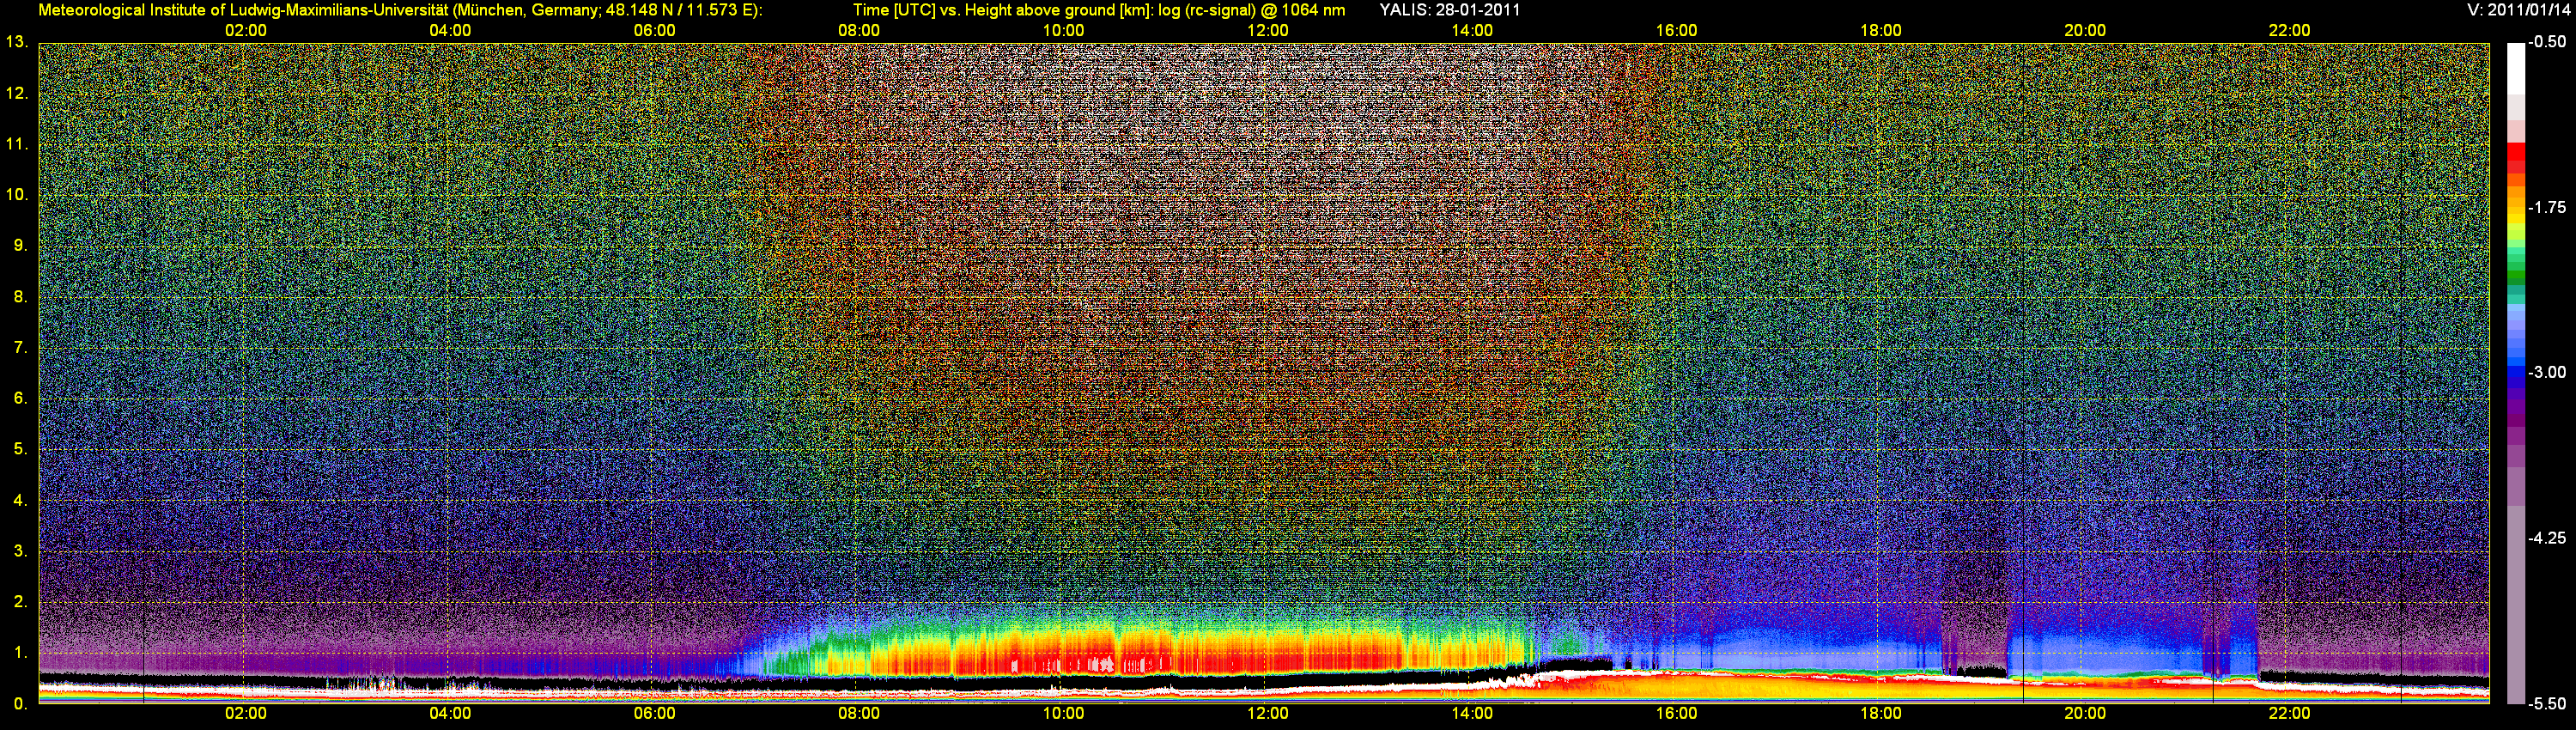Pick the 13. km height axis label
Viewport: 2576px width, 730px height.
[x=16, y=43]
